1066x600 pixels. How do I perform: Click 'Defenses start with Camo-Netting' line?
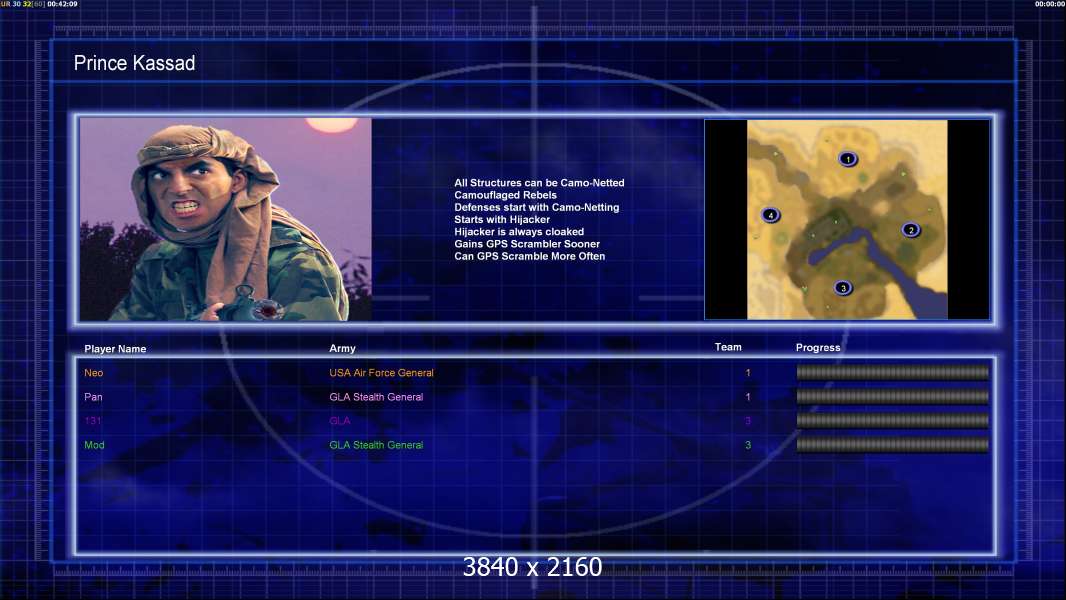[x=536, y=207]
